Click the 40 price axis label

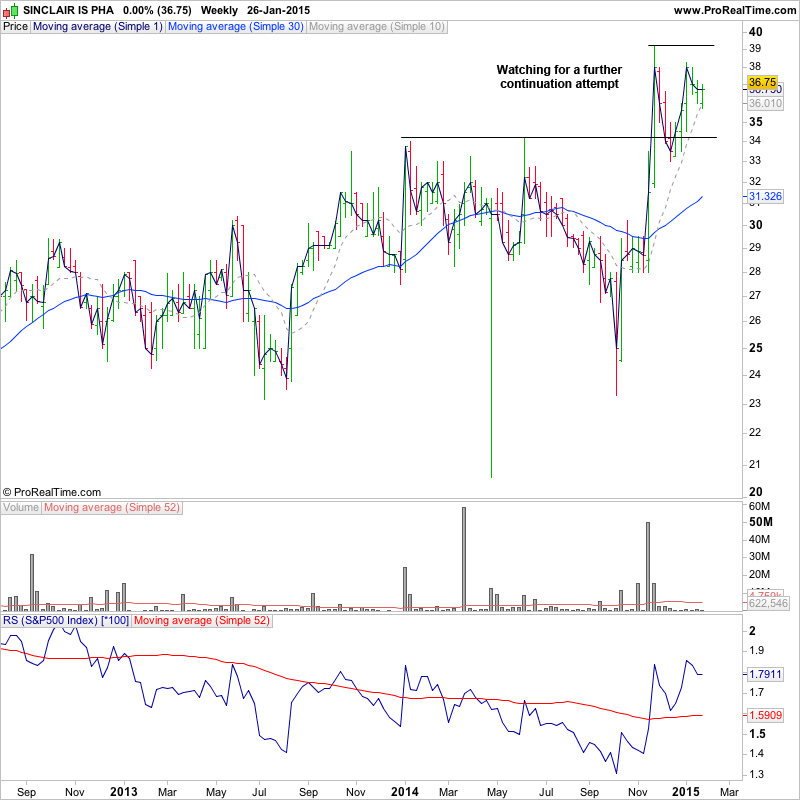(756, 32)
